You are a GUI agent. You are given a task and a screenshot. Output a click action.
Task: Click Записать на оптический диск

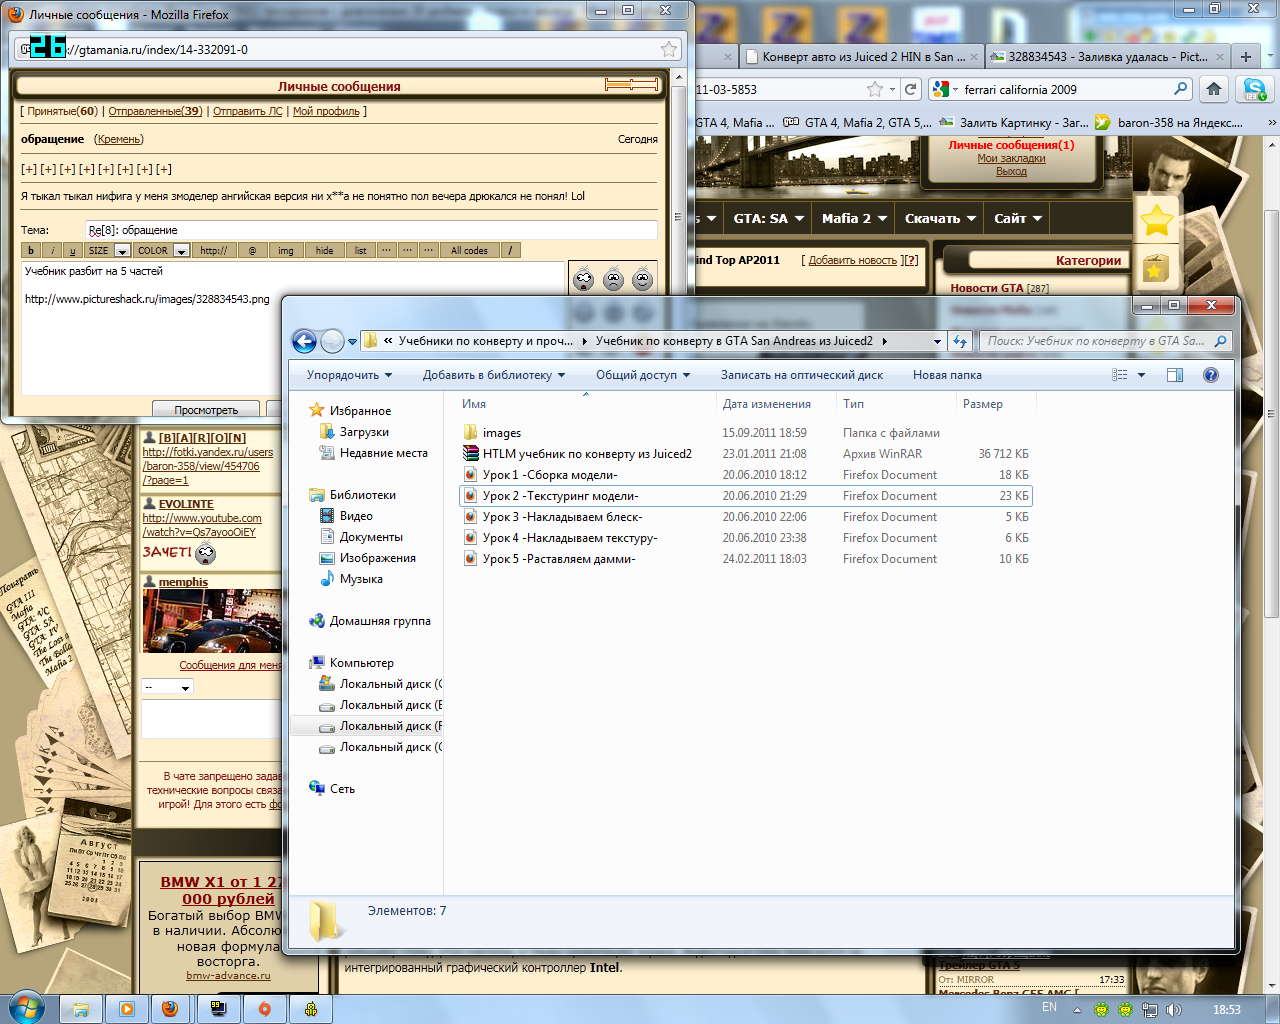(x=802, y=375)
